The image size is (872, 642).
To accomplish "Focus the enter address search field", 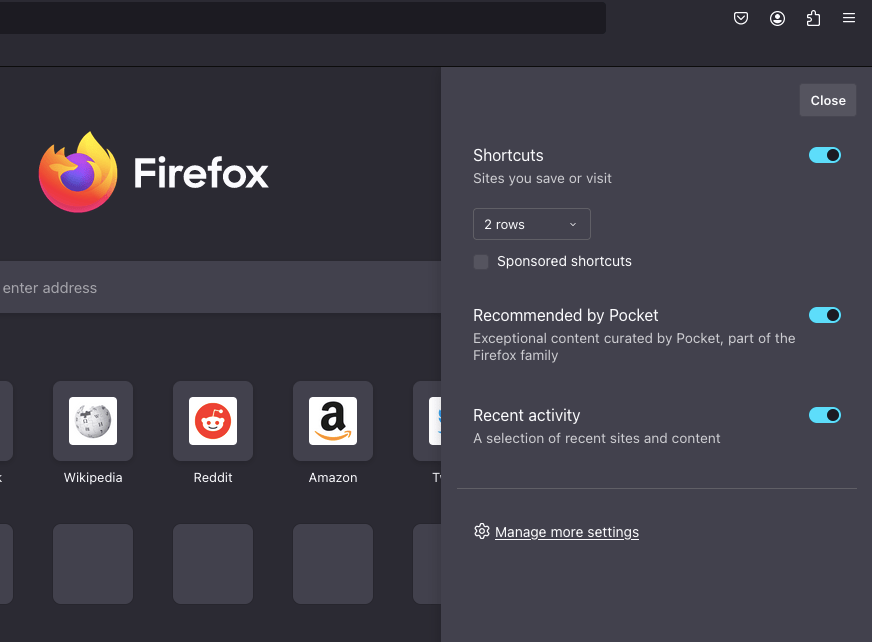I will pos(220,288).
